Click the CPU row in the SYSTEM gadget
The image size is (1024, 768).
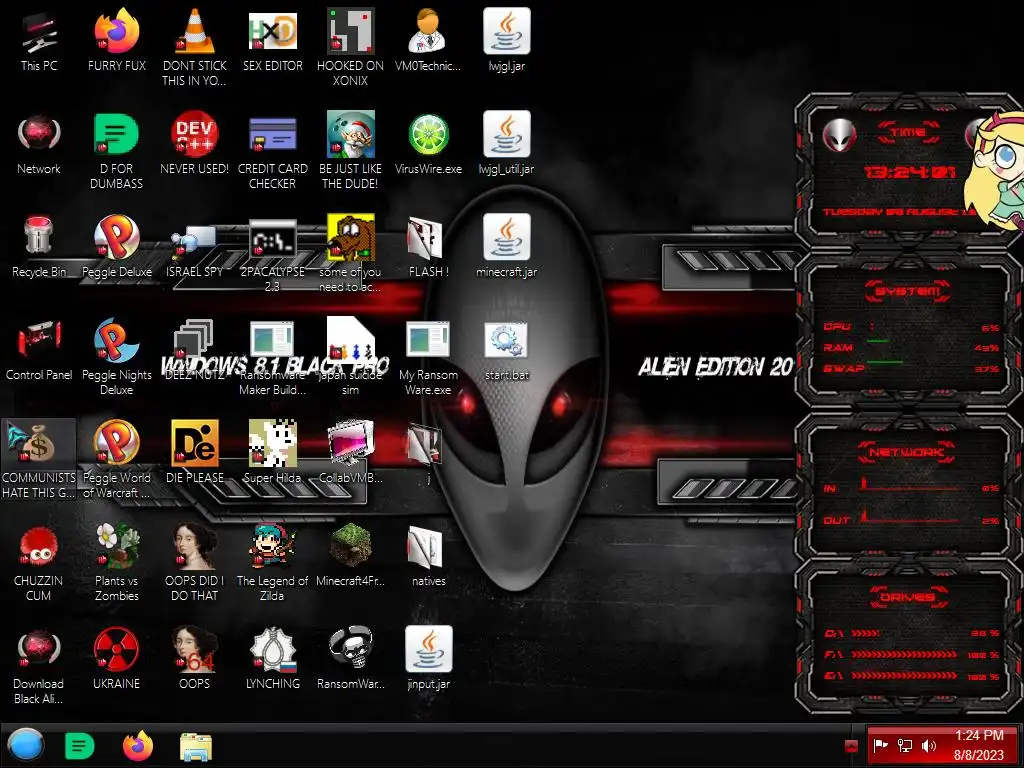(x=910, y=327)
